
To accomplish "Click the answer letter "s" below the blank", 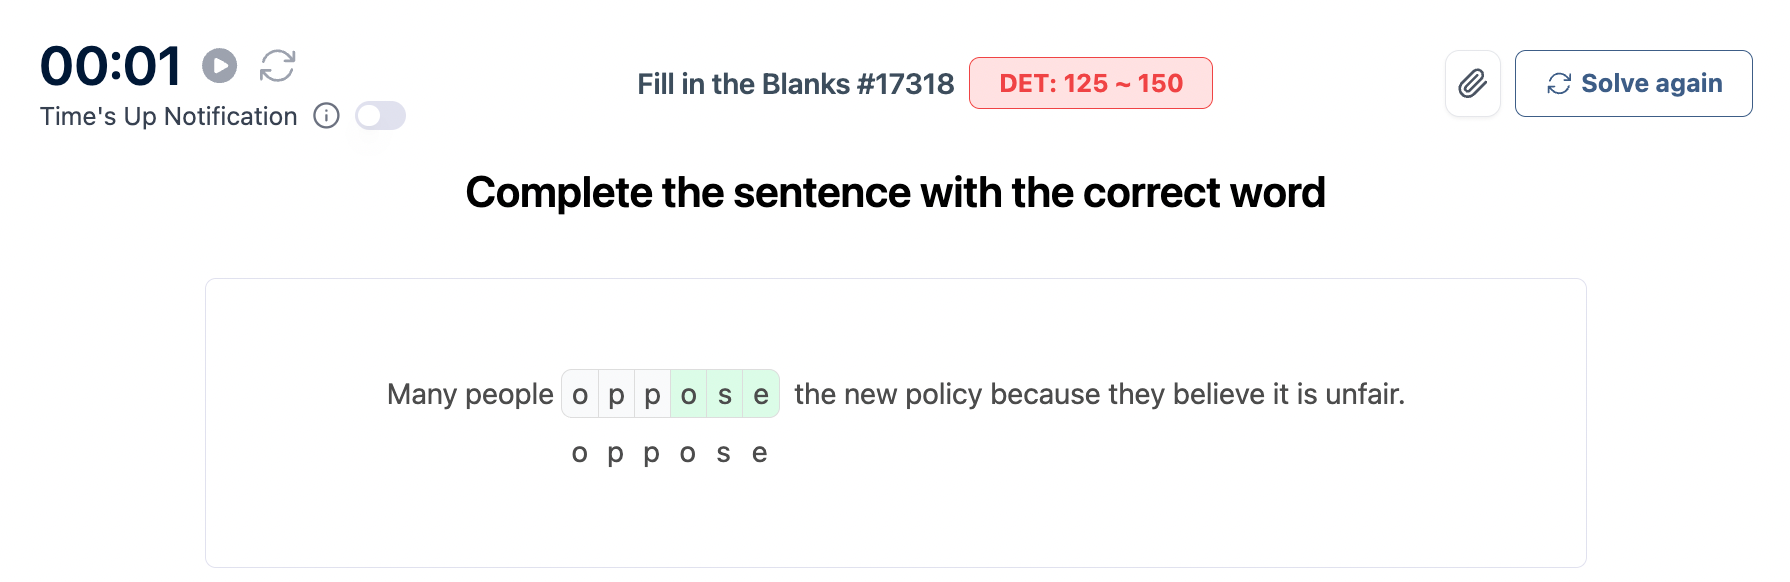I will tap(723, 453).
